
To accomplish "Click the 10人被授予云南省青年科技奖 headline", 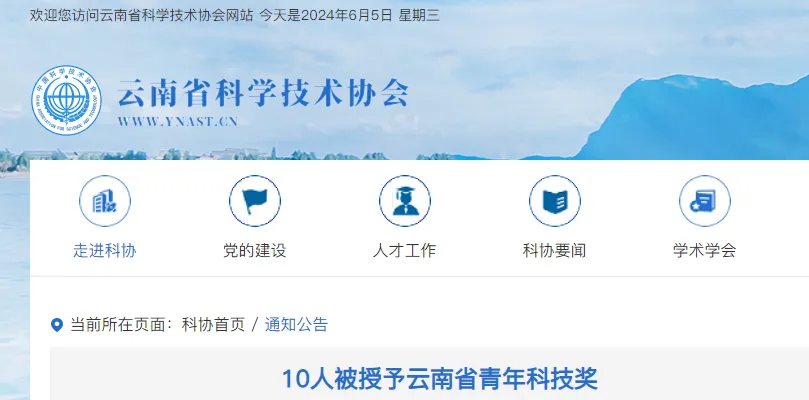I will point(440,379).
